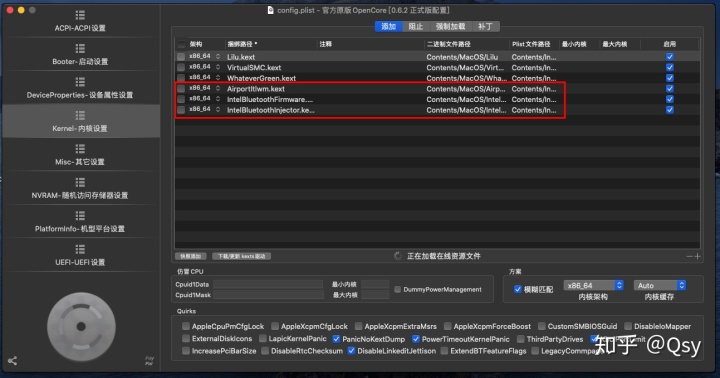Viewport: 720px width, 378px height.
Task: Click the Cpuid1Data input field
Action: [268, 284]
